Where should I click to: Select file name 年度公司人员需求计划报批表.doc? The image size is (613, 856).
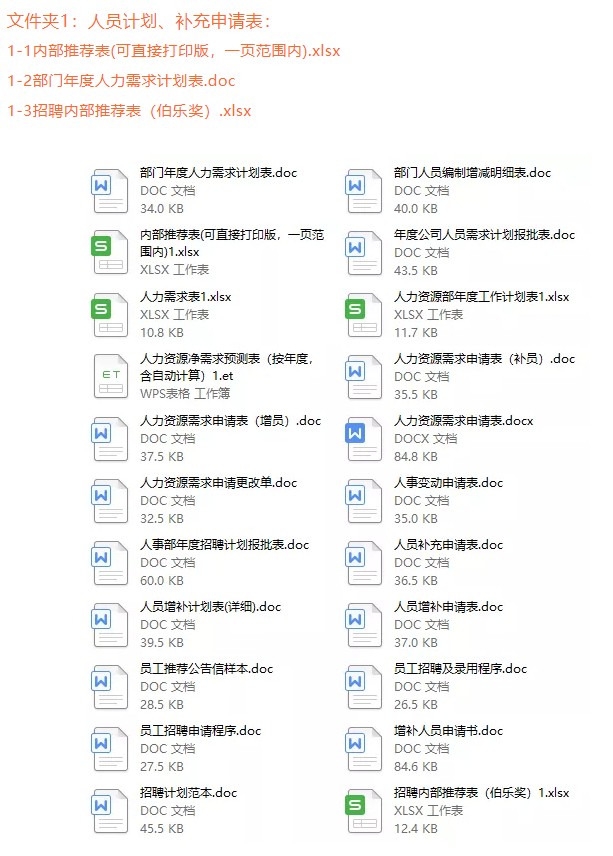[485, 235]
